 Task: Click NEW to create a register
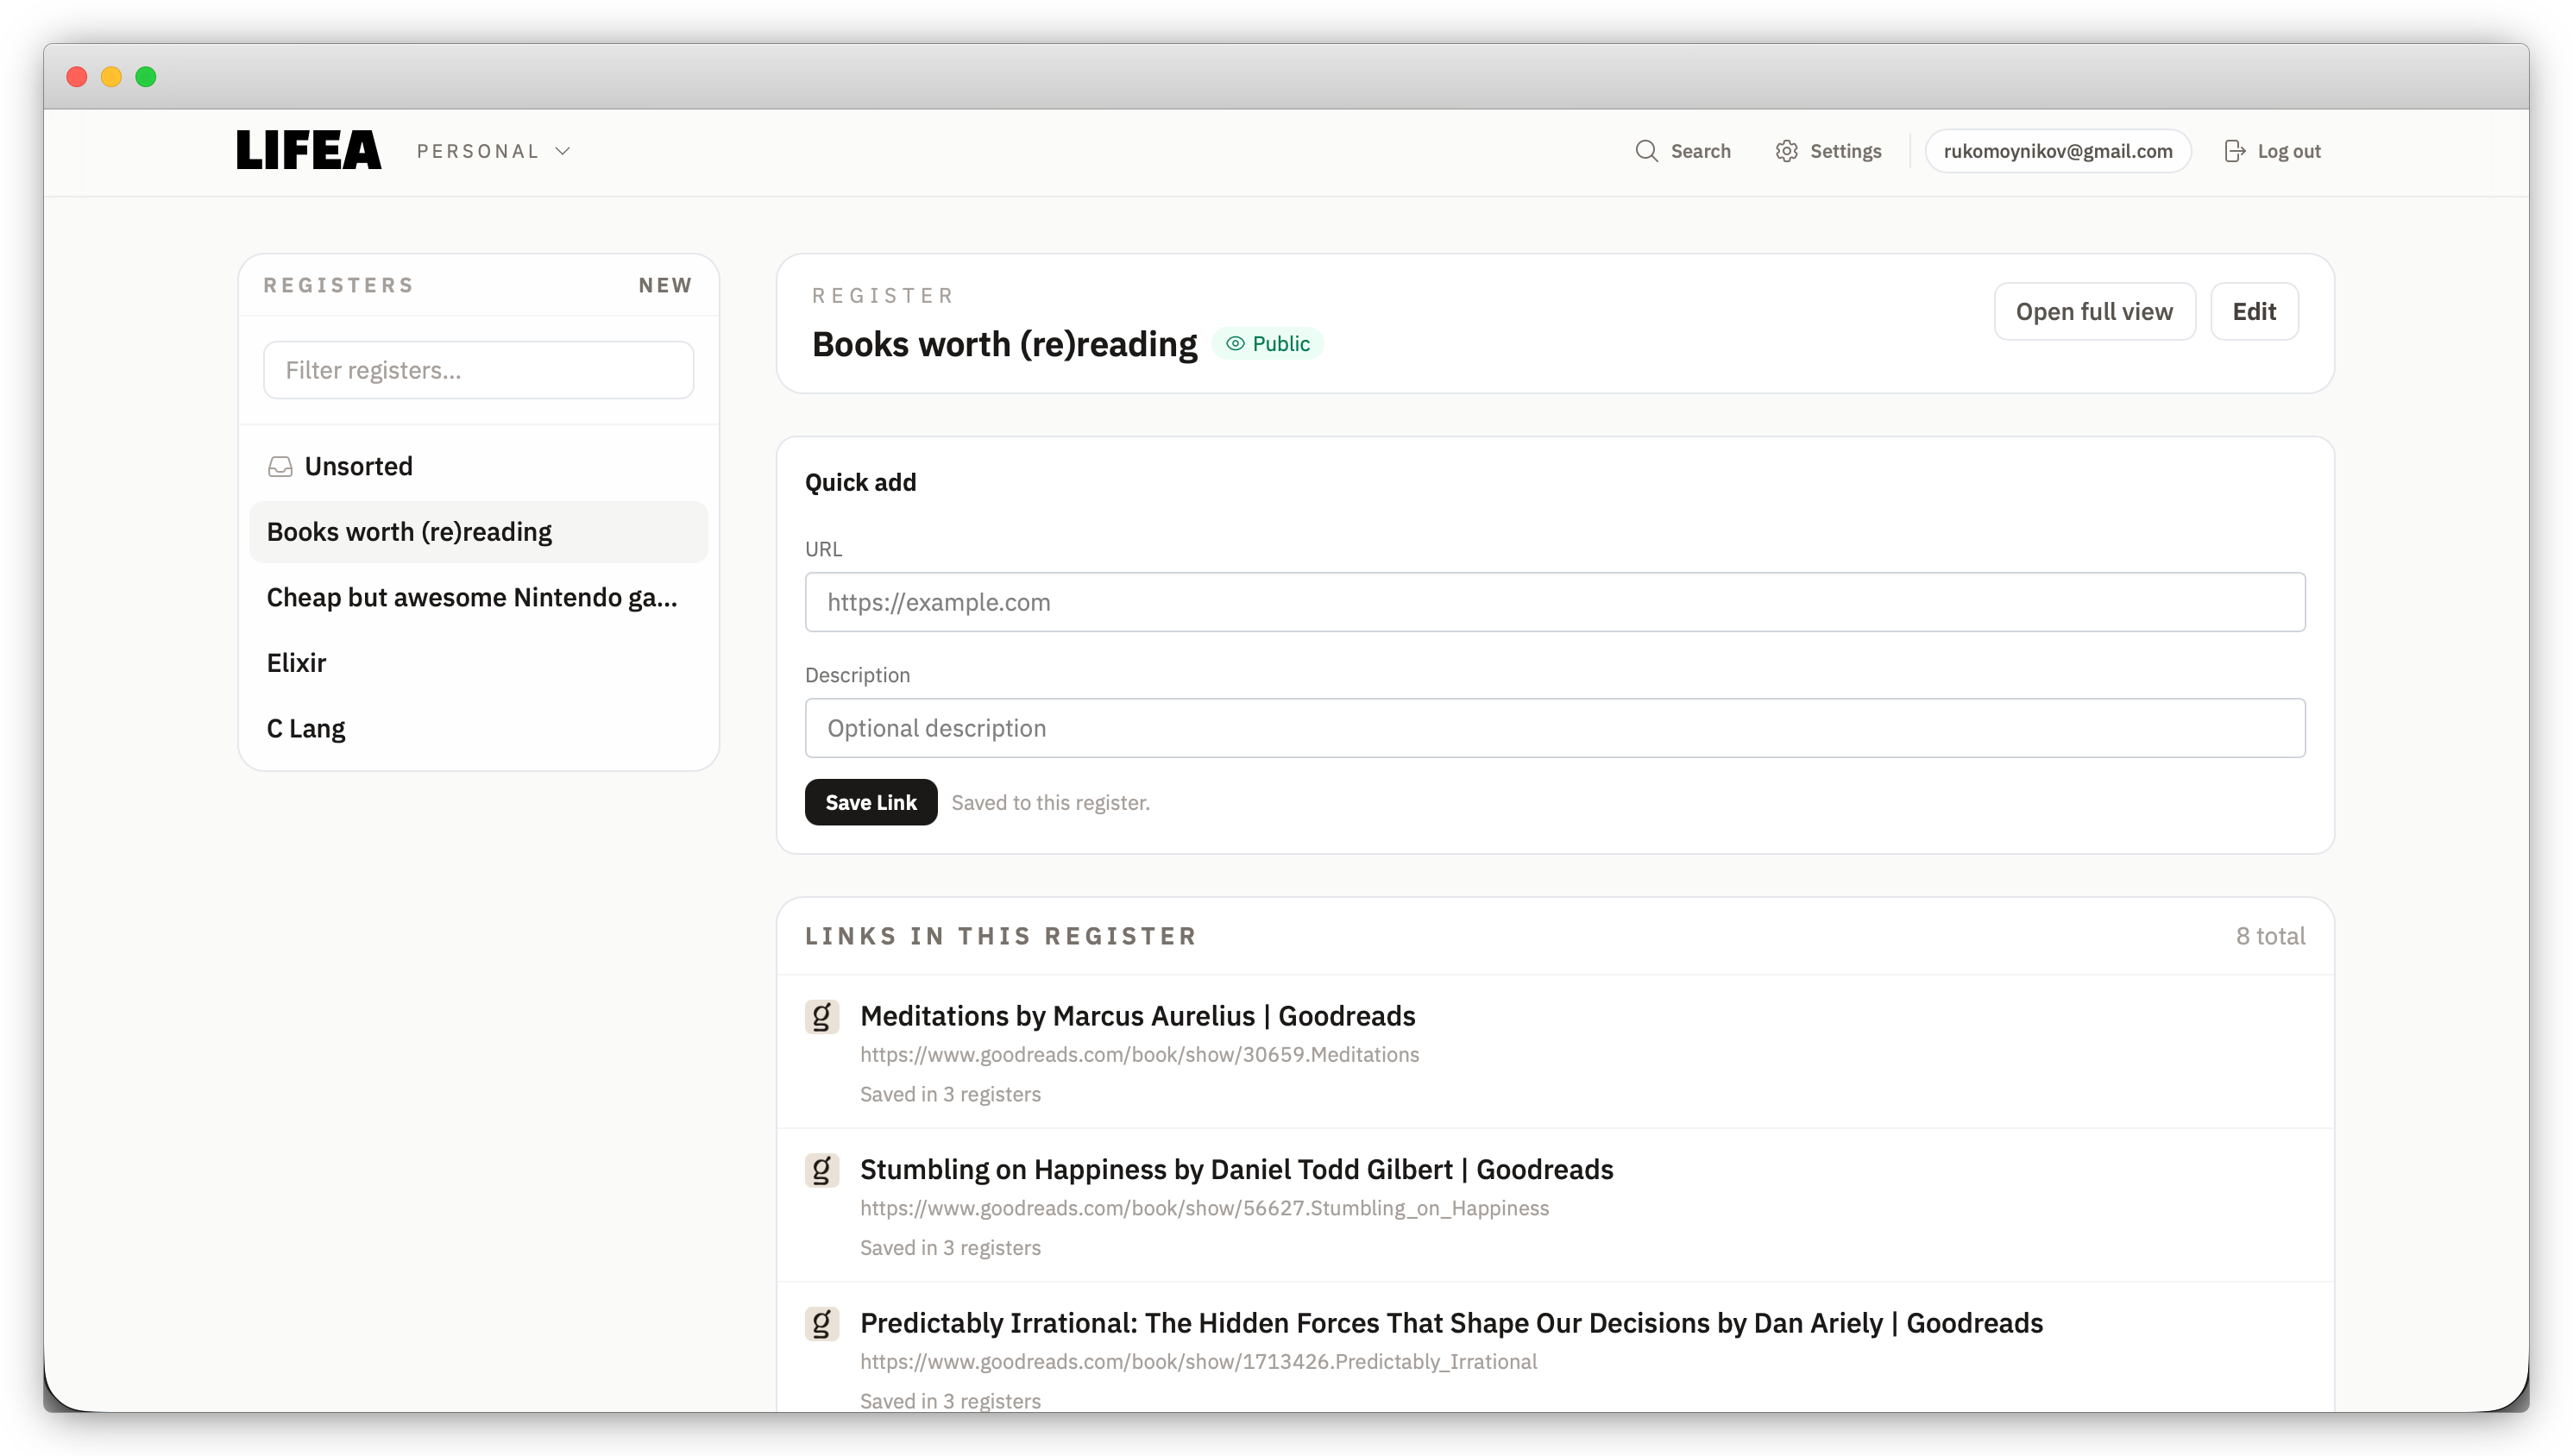coord(665,284)
